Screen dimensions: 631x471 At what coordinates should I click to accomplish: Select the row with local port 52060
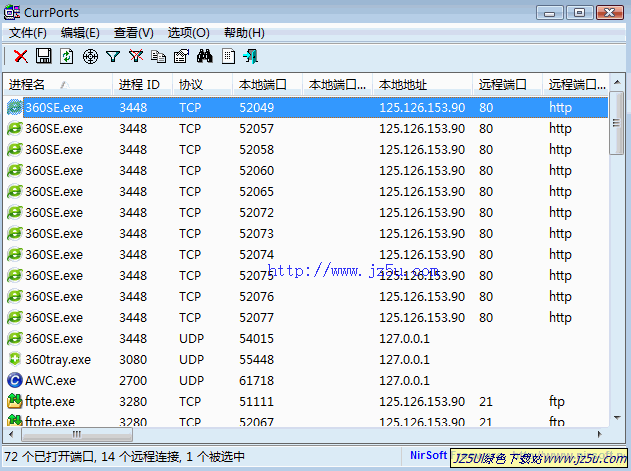click(x=306, y=170)
